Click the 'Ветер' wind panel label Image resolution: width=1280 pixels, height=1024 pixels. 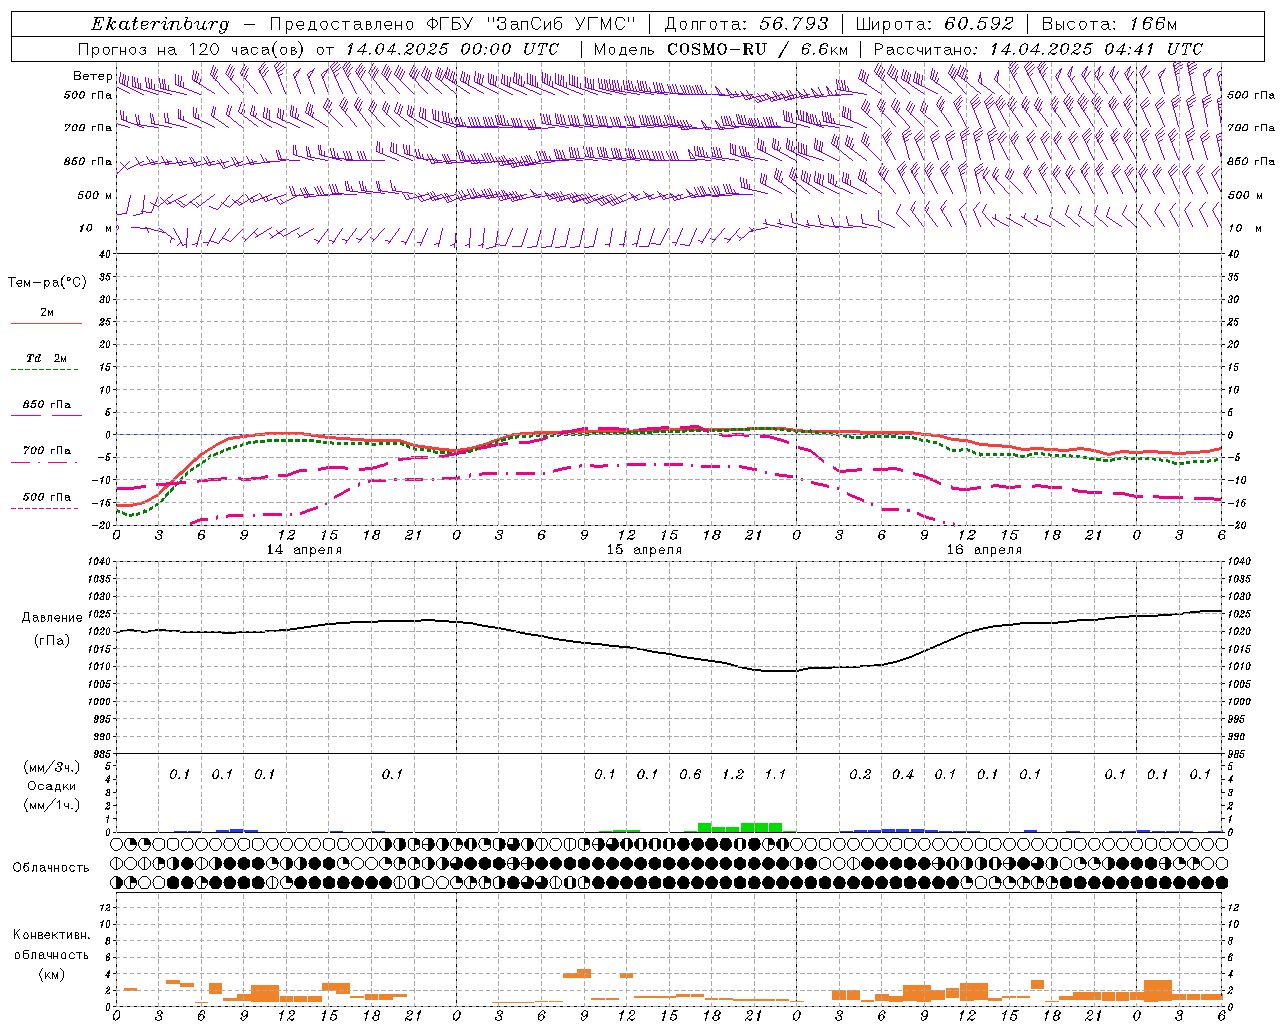[92, 76]
